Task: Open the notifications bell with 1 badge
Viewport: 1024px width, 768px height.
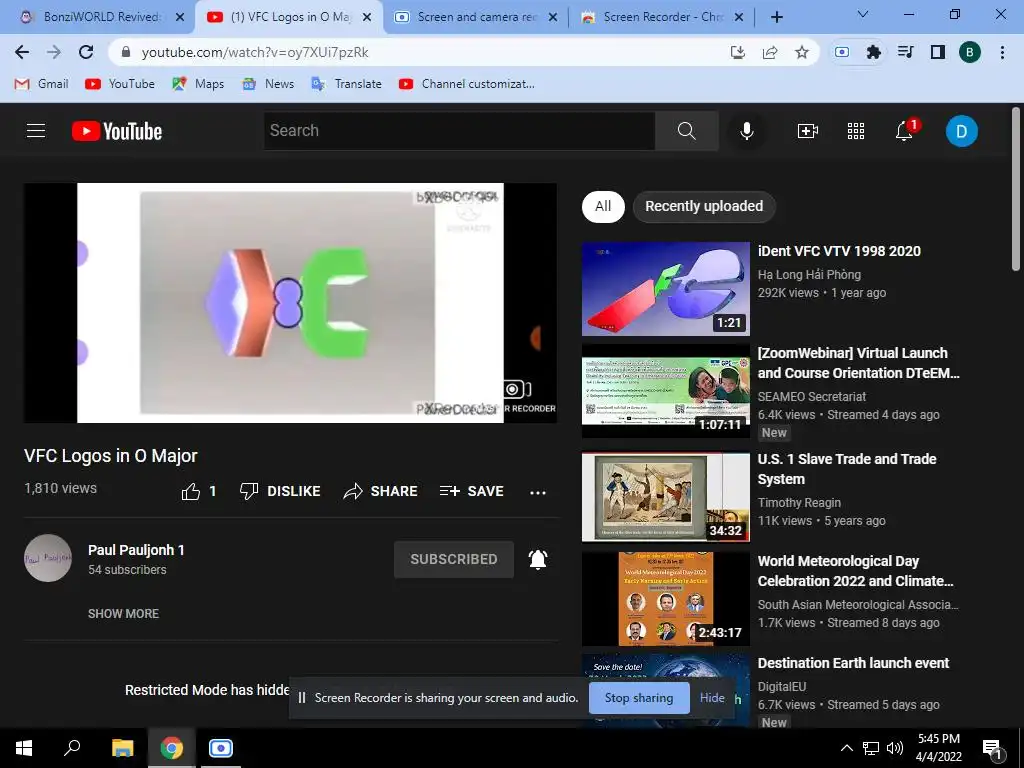Action: tap(906, 129)
